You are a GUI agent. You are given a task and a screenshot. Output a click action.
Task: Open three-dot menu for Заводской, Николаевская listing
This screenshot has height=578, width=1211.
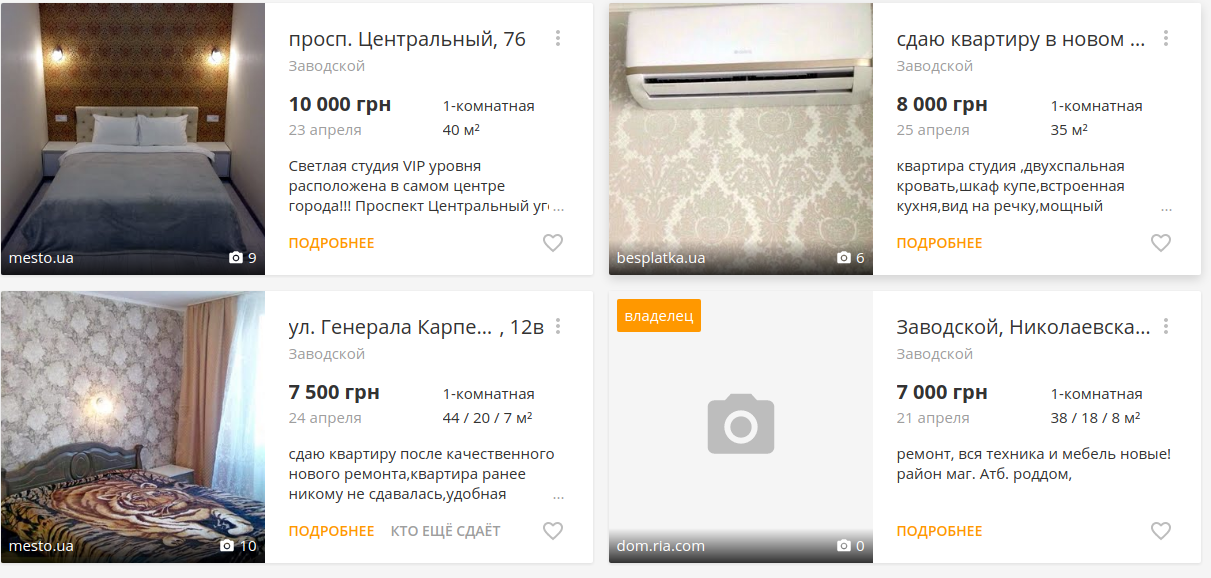(1166, 327)
